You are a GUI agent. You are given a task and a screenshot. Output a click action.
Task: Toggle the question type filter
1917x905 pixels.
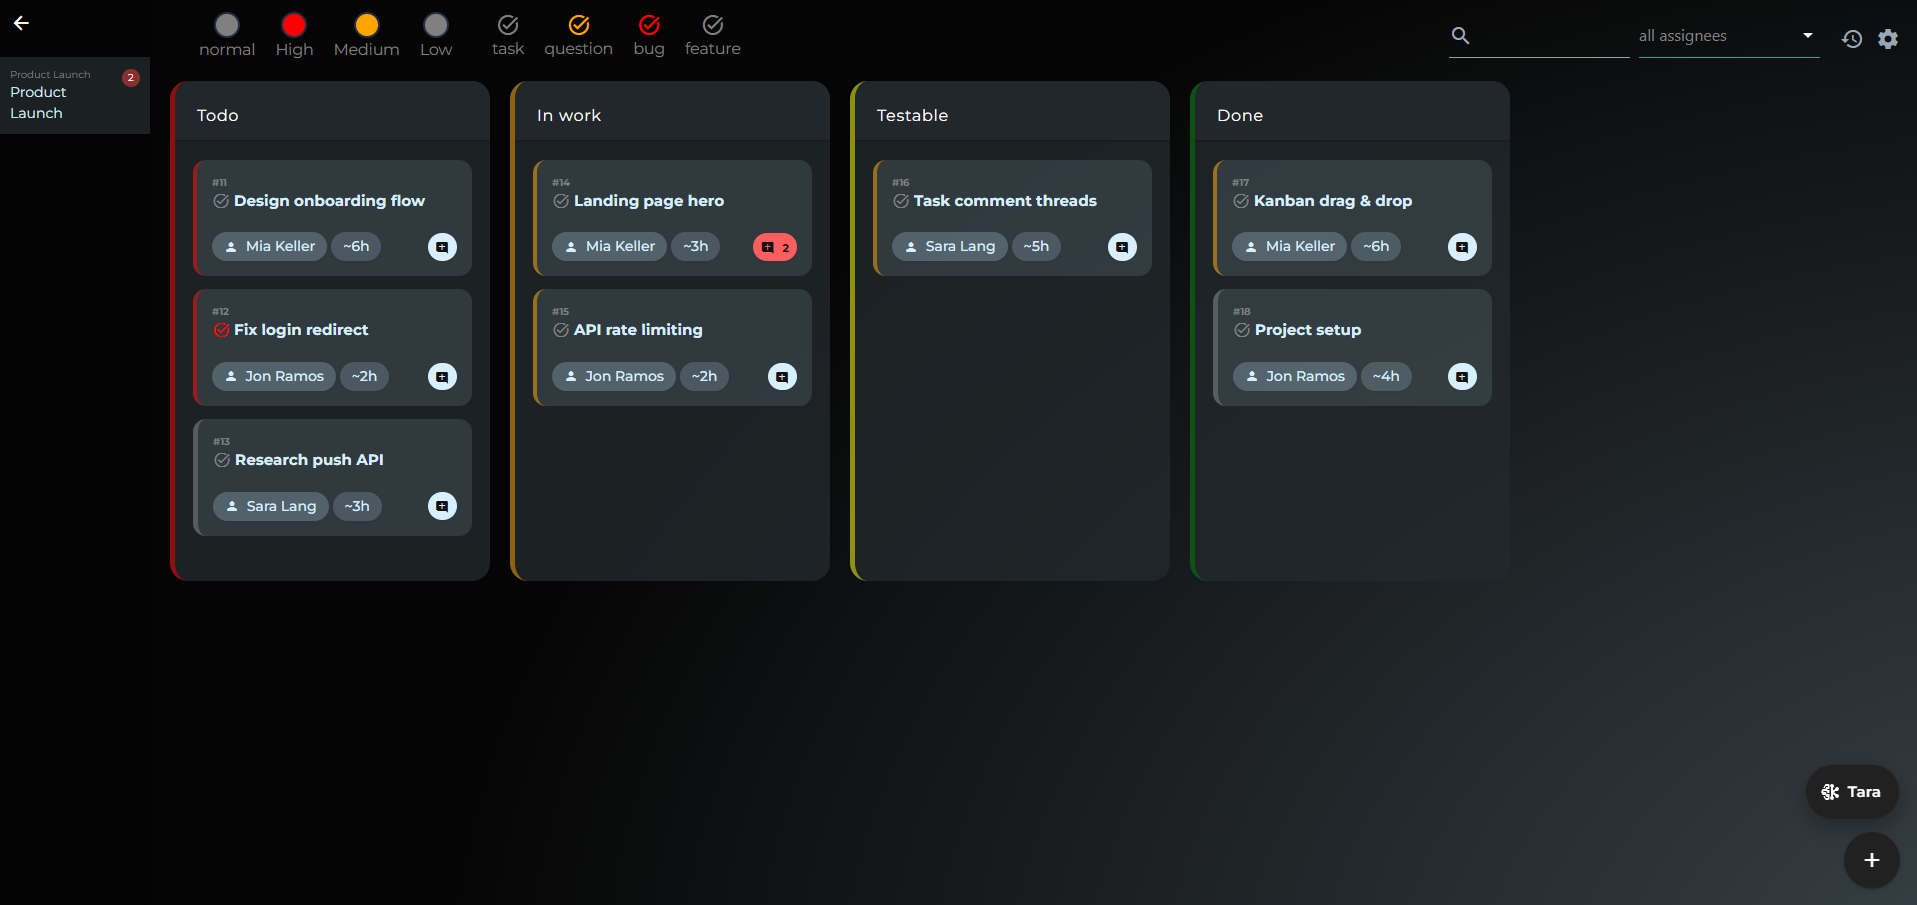[578, 35]
